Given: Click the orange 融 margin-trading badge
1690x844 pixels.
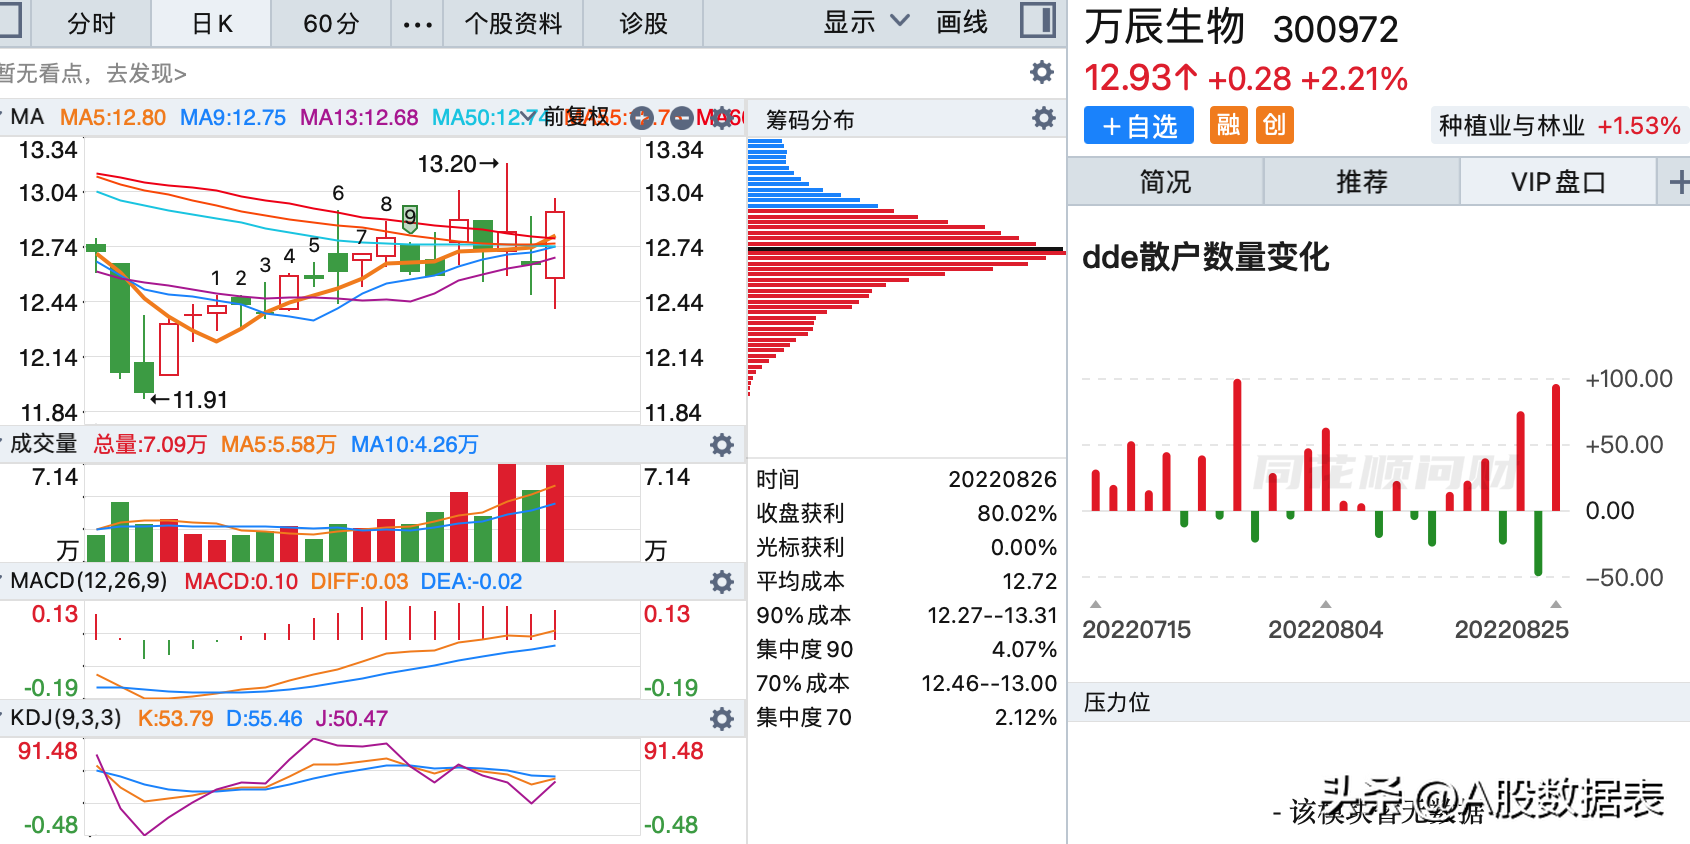Looking at the screenshot, I should 1228,125.
